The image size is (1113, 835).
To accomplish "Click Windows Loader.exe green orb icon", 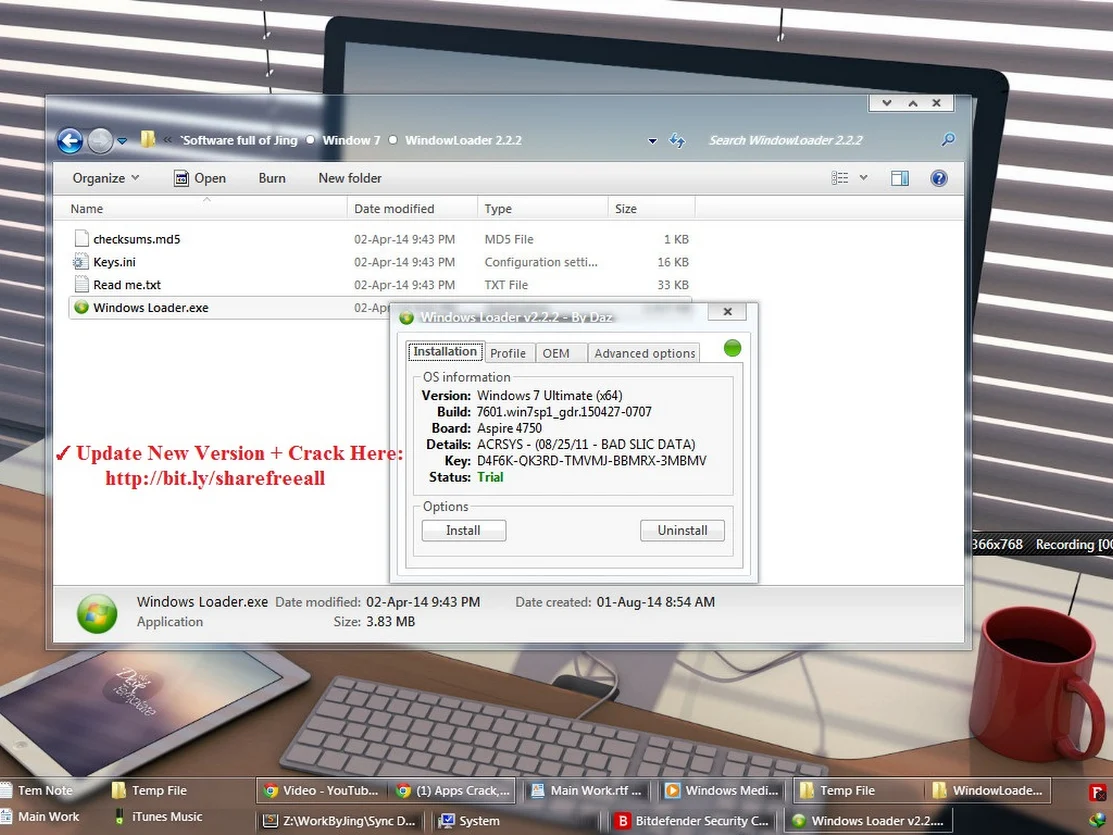I will [81, 307].
